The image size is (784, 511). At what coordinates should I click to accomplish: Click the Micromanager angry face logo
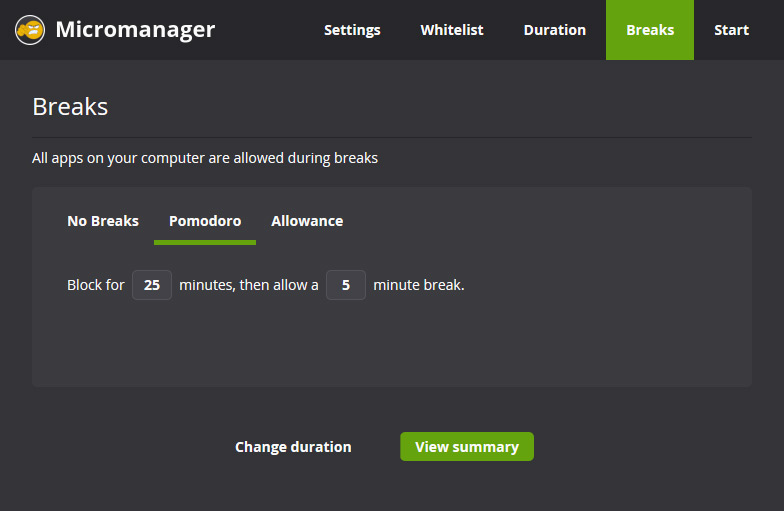tap(30, 30)
